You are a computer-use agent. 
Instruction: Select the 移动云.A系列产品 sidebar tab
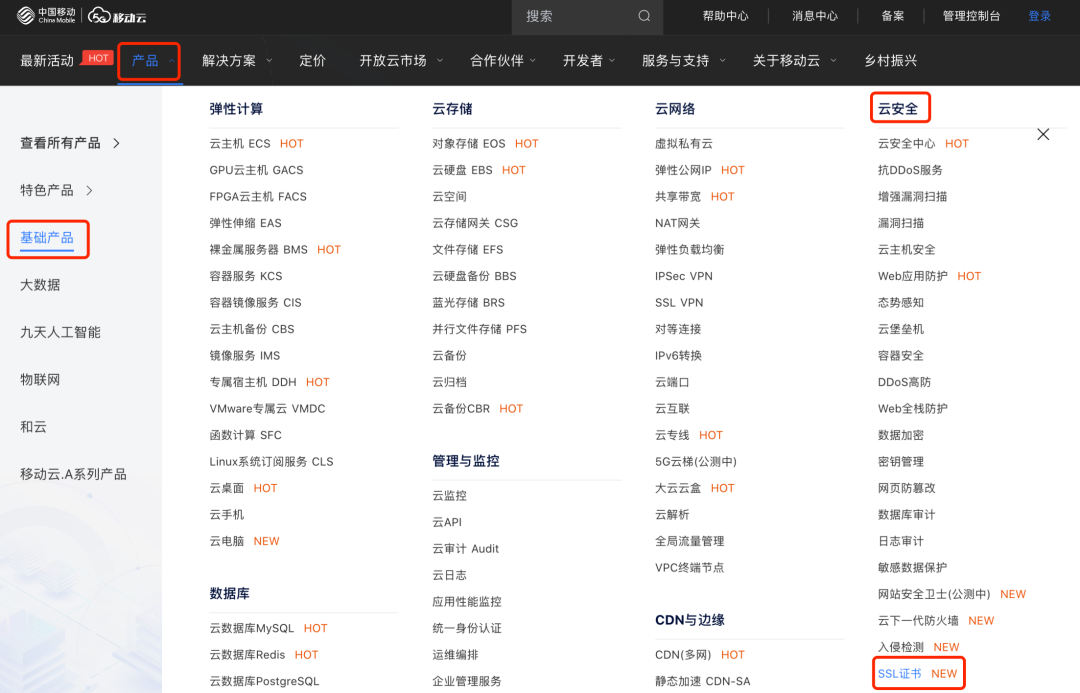(73, 474)
